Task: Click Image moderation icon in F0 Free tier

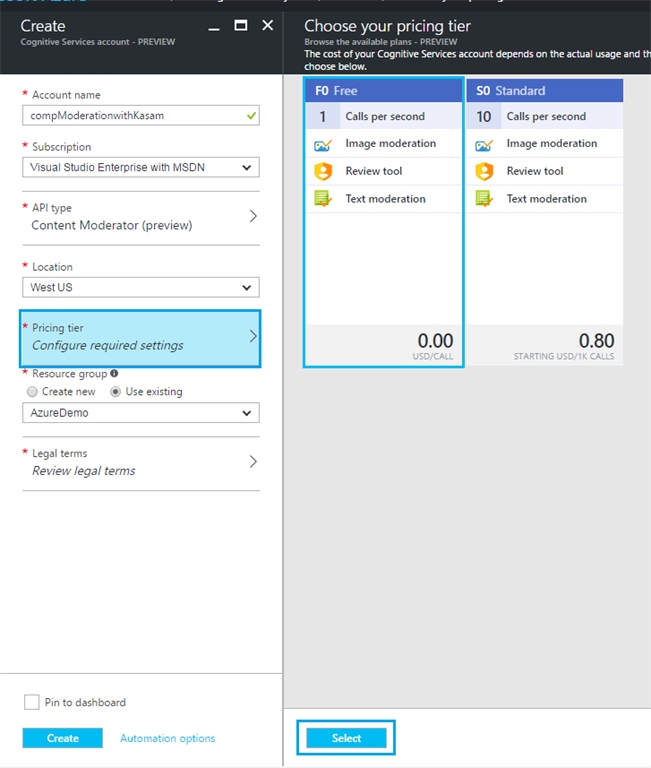Action: 323,145
